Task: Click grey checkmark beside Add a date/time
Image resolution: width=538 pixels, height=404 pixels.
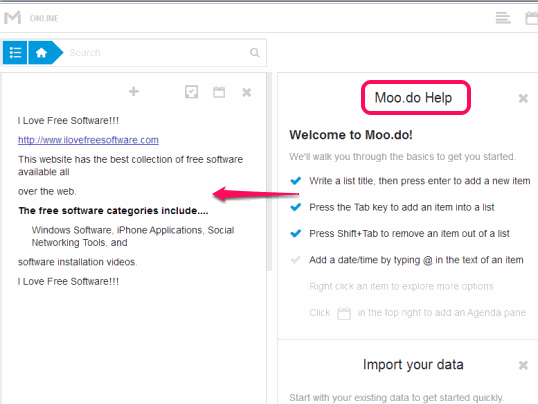Action: tap(295, 260)
